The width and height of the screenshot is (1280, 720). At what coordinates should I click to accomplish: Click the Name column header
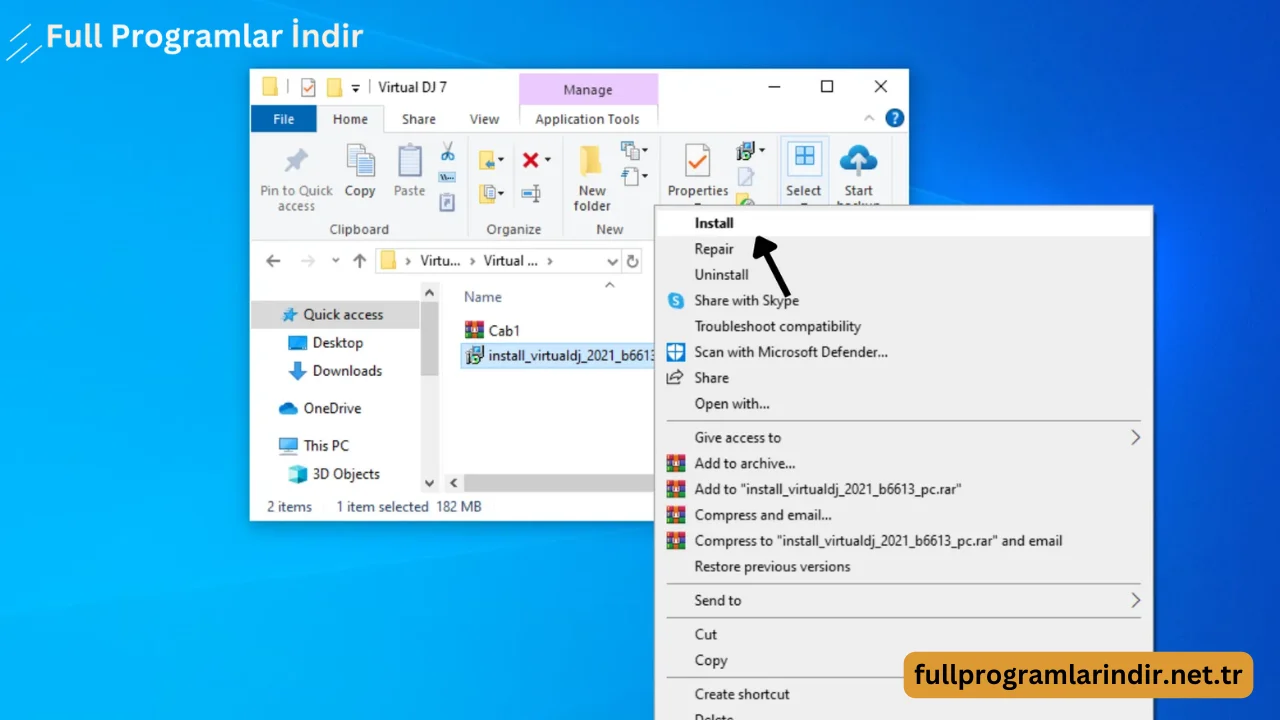tap(483, 297)
